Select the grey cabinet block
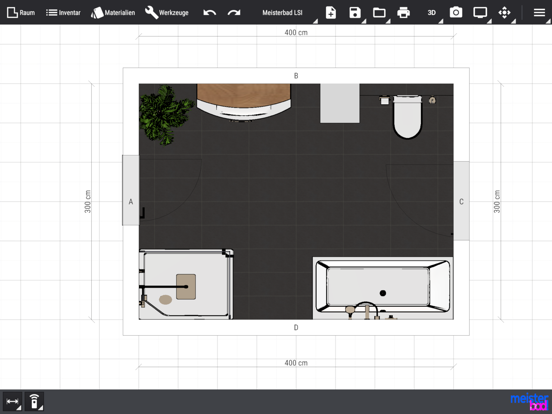The height and width of the screenshot is (414, 552). [x=340, y=104]
